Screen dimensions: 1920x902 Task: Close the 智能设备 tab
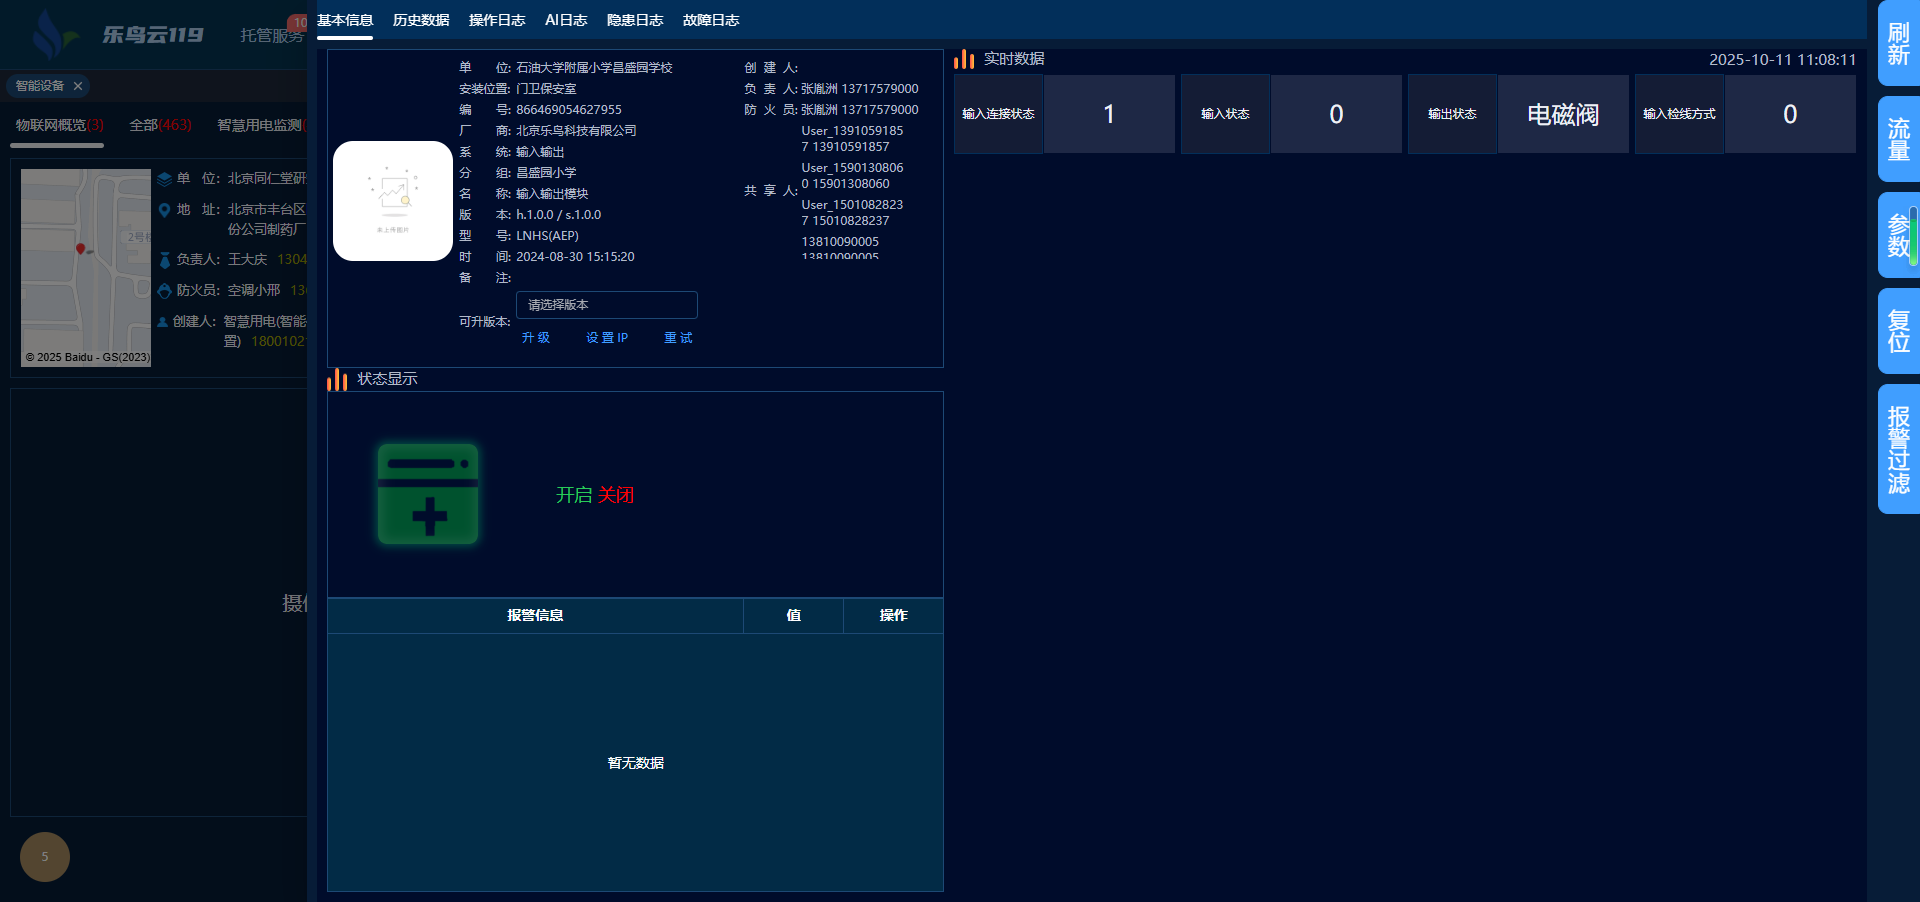point(78,86)
